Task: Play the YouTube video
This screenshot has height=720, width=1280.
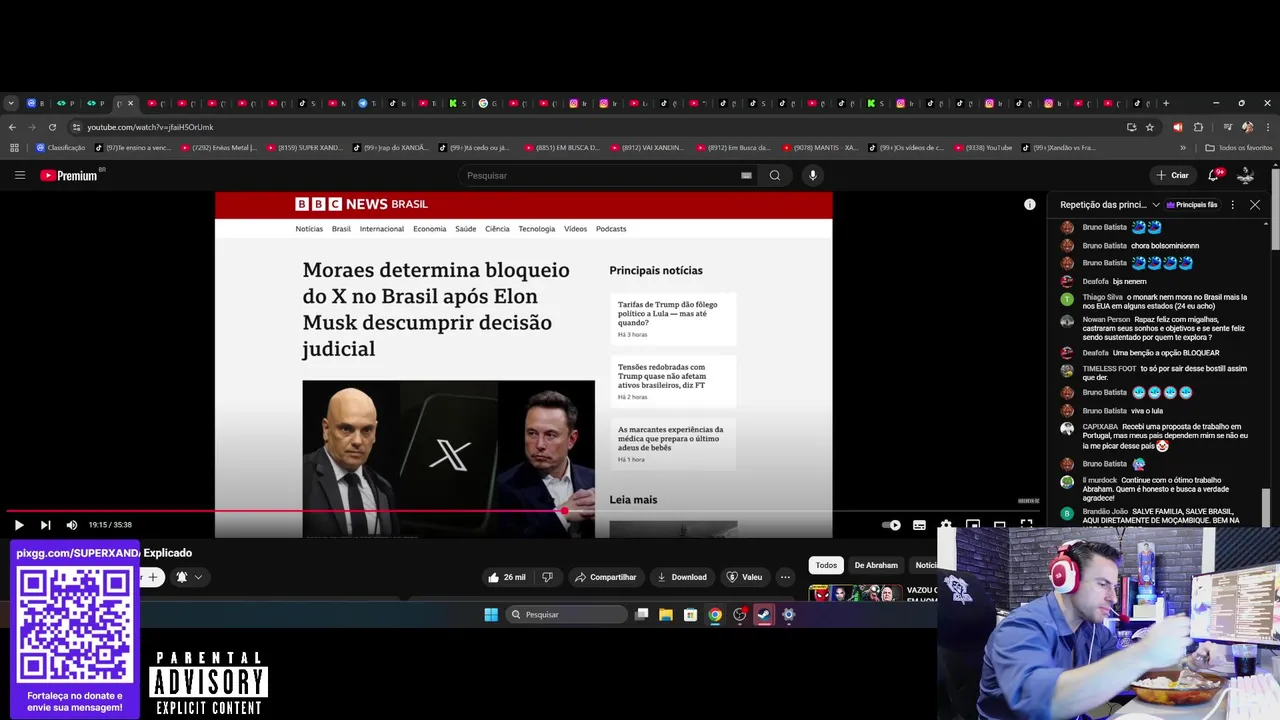Action: pos(18,525)
